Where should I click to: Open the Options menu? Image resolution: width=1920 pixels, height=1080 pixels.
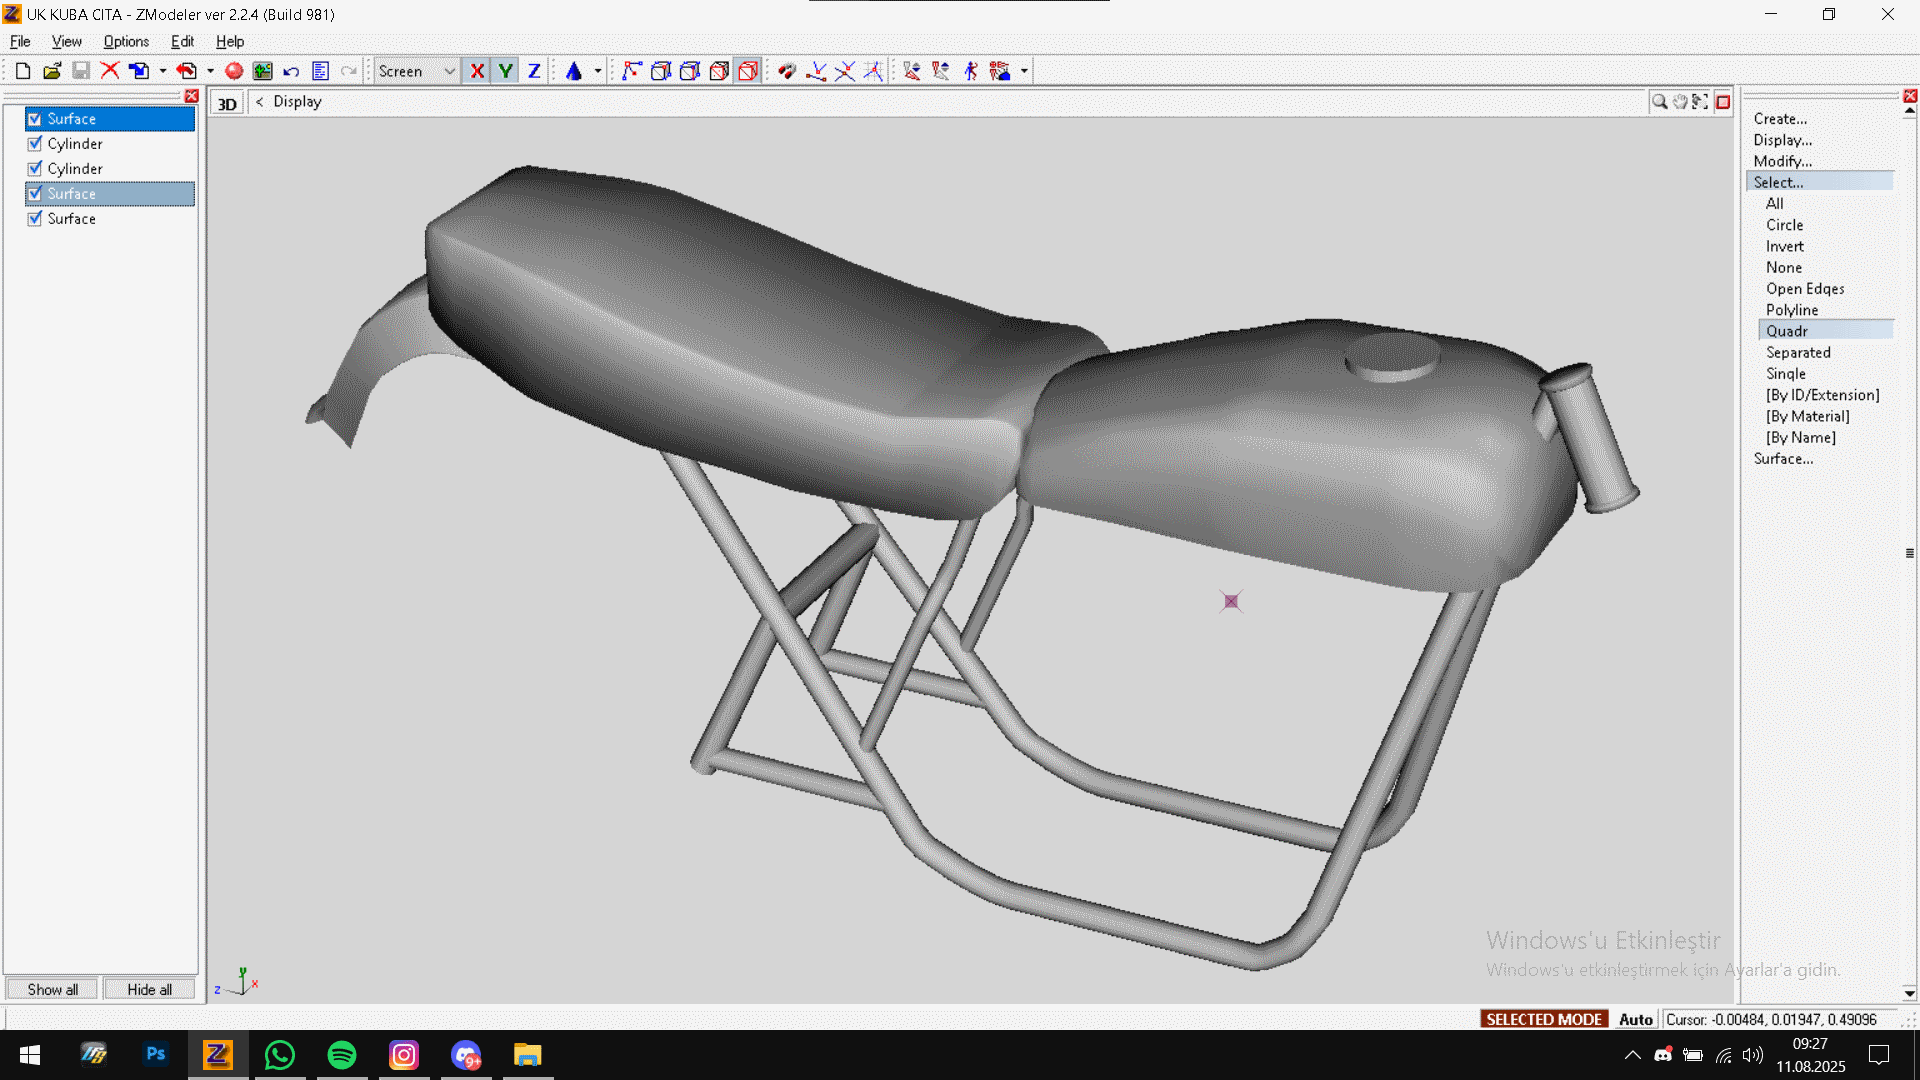point(126,41)
